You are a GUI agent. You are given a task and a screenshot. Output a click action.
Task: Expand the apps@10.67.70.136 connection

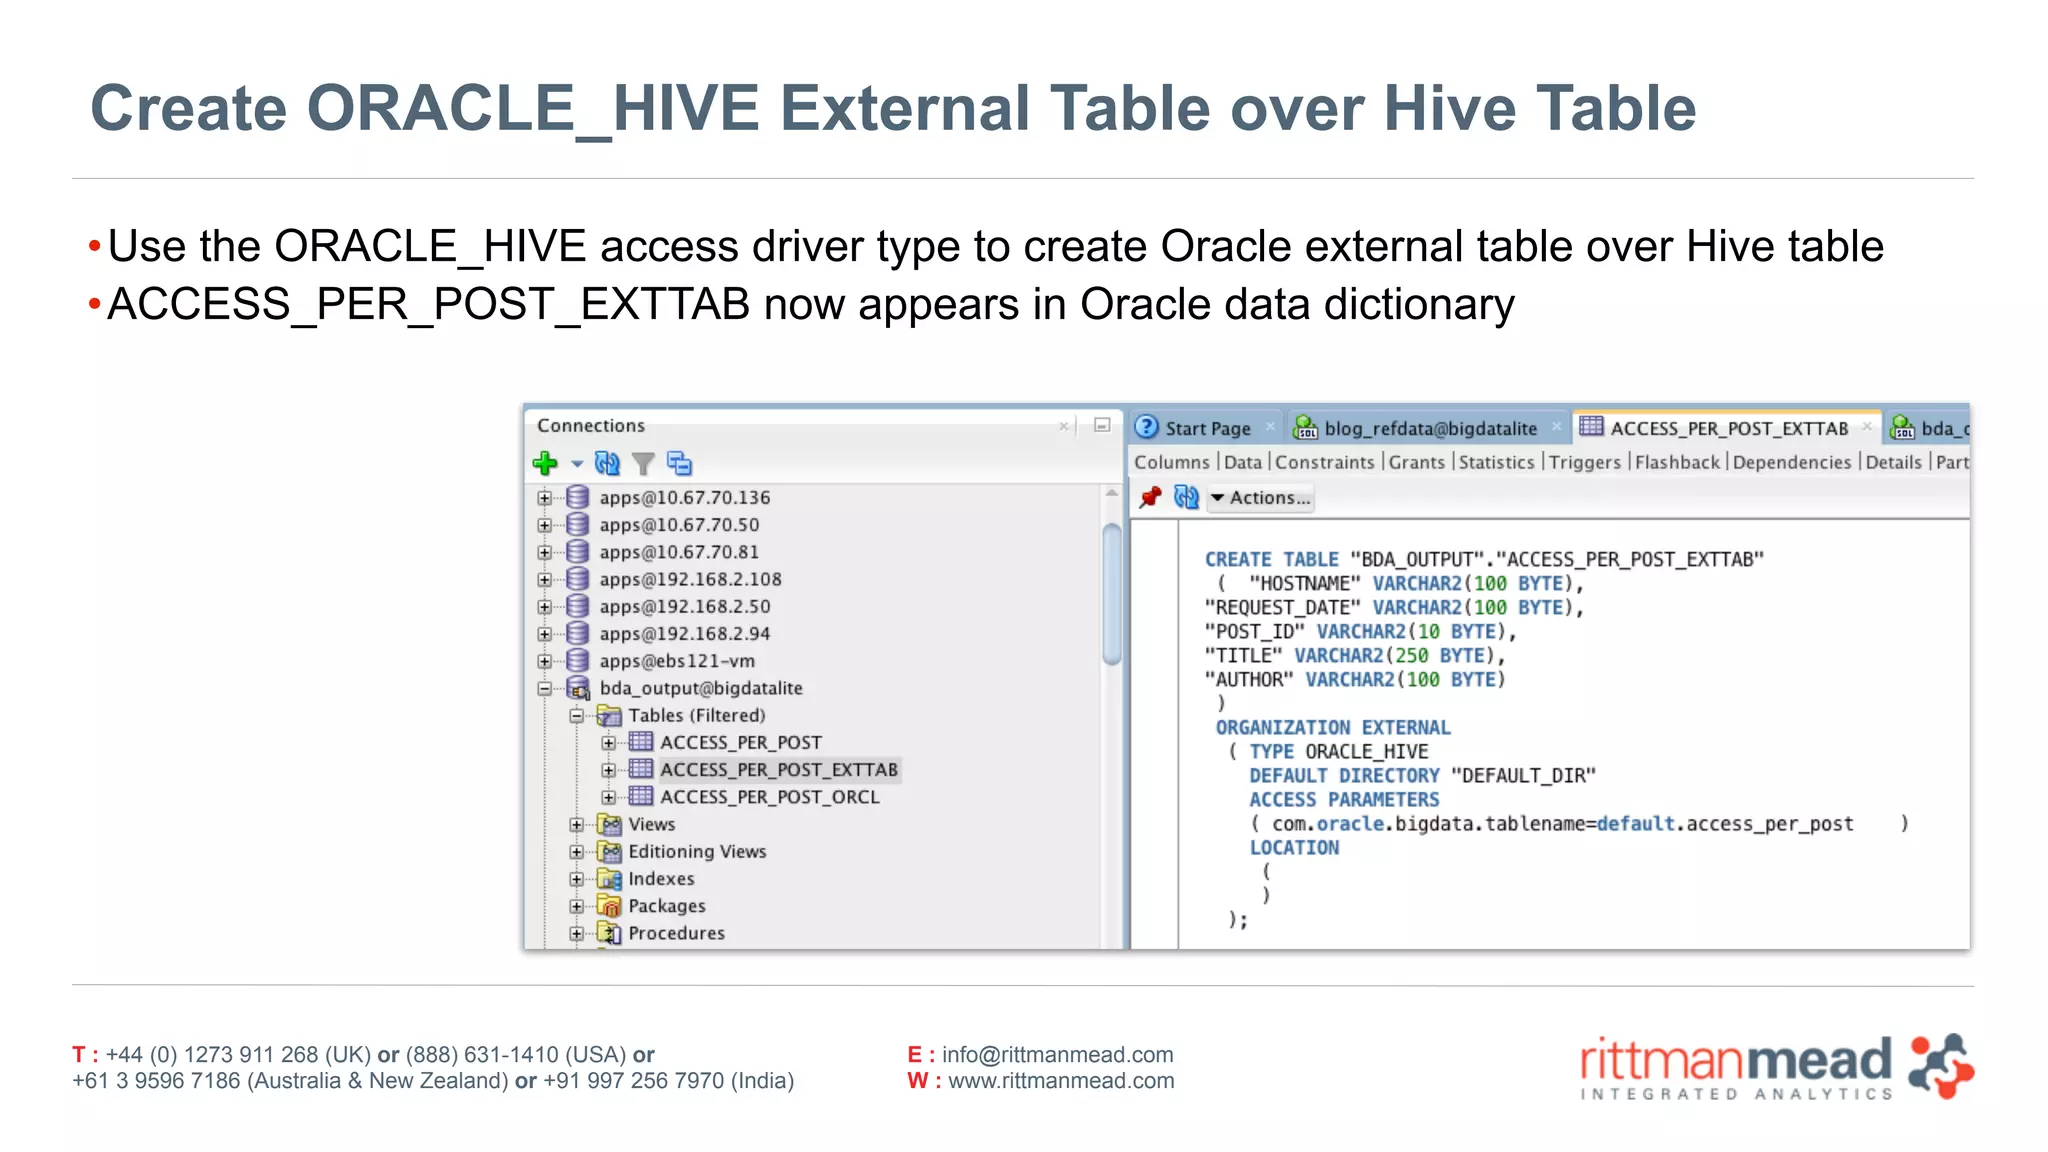(544, 498)
